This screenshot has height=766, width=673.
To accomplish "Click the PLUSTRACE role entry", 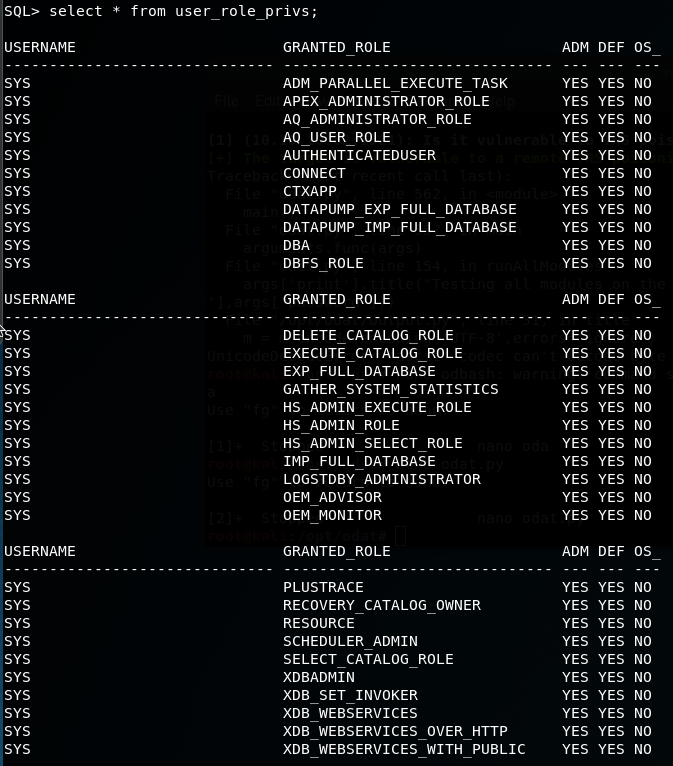I will (323, 587).
